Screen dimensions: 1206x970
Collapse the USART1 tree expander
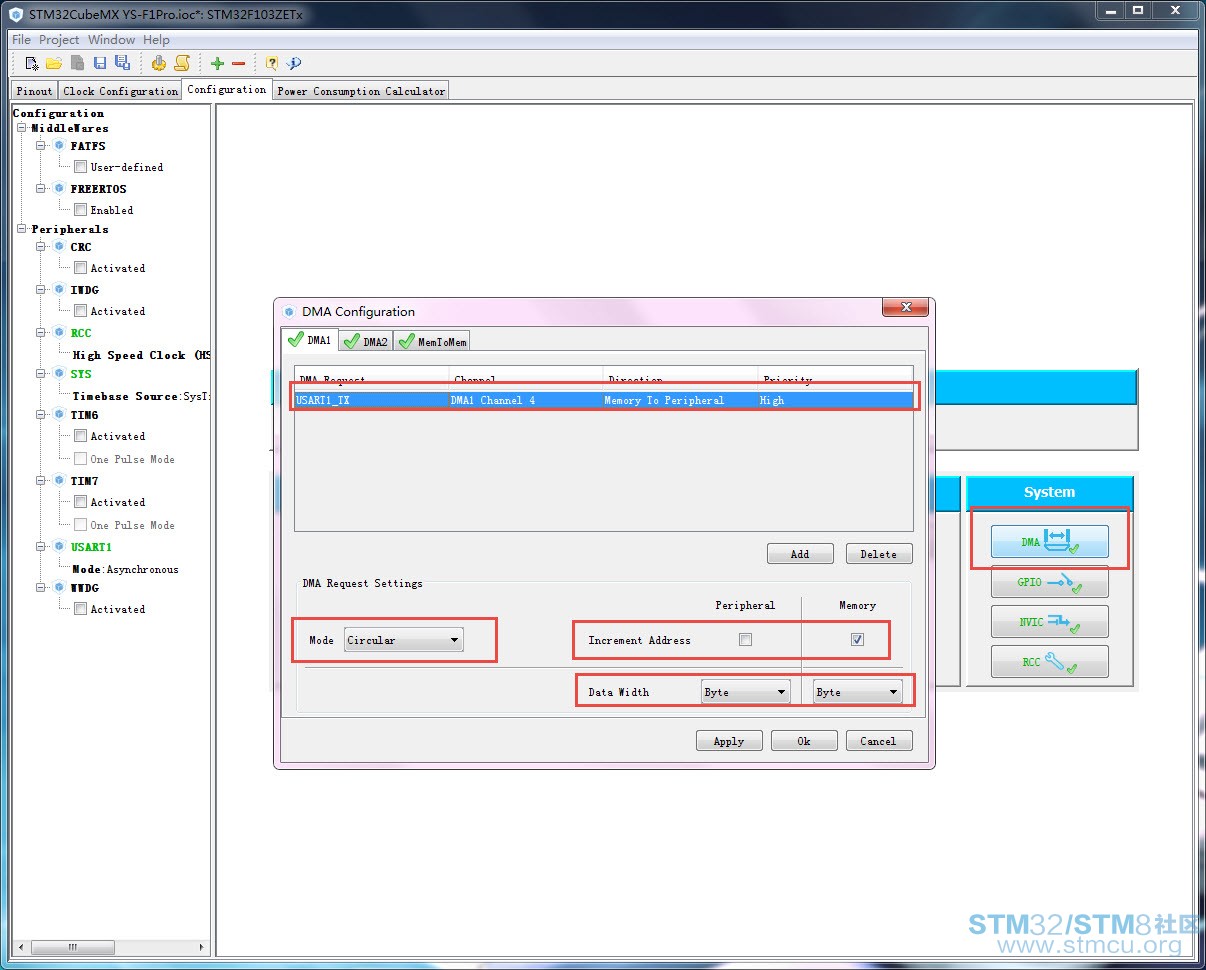click(x=41, y=547)
